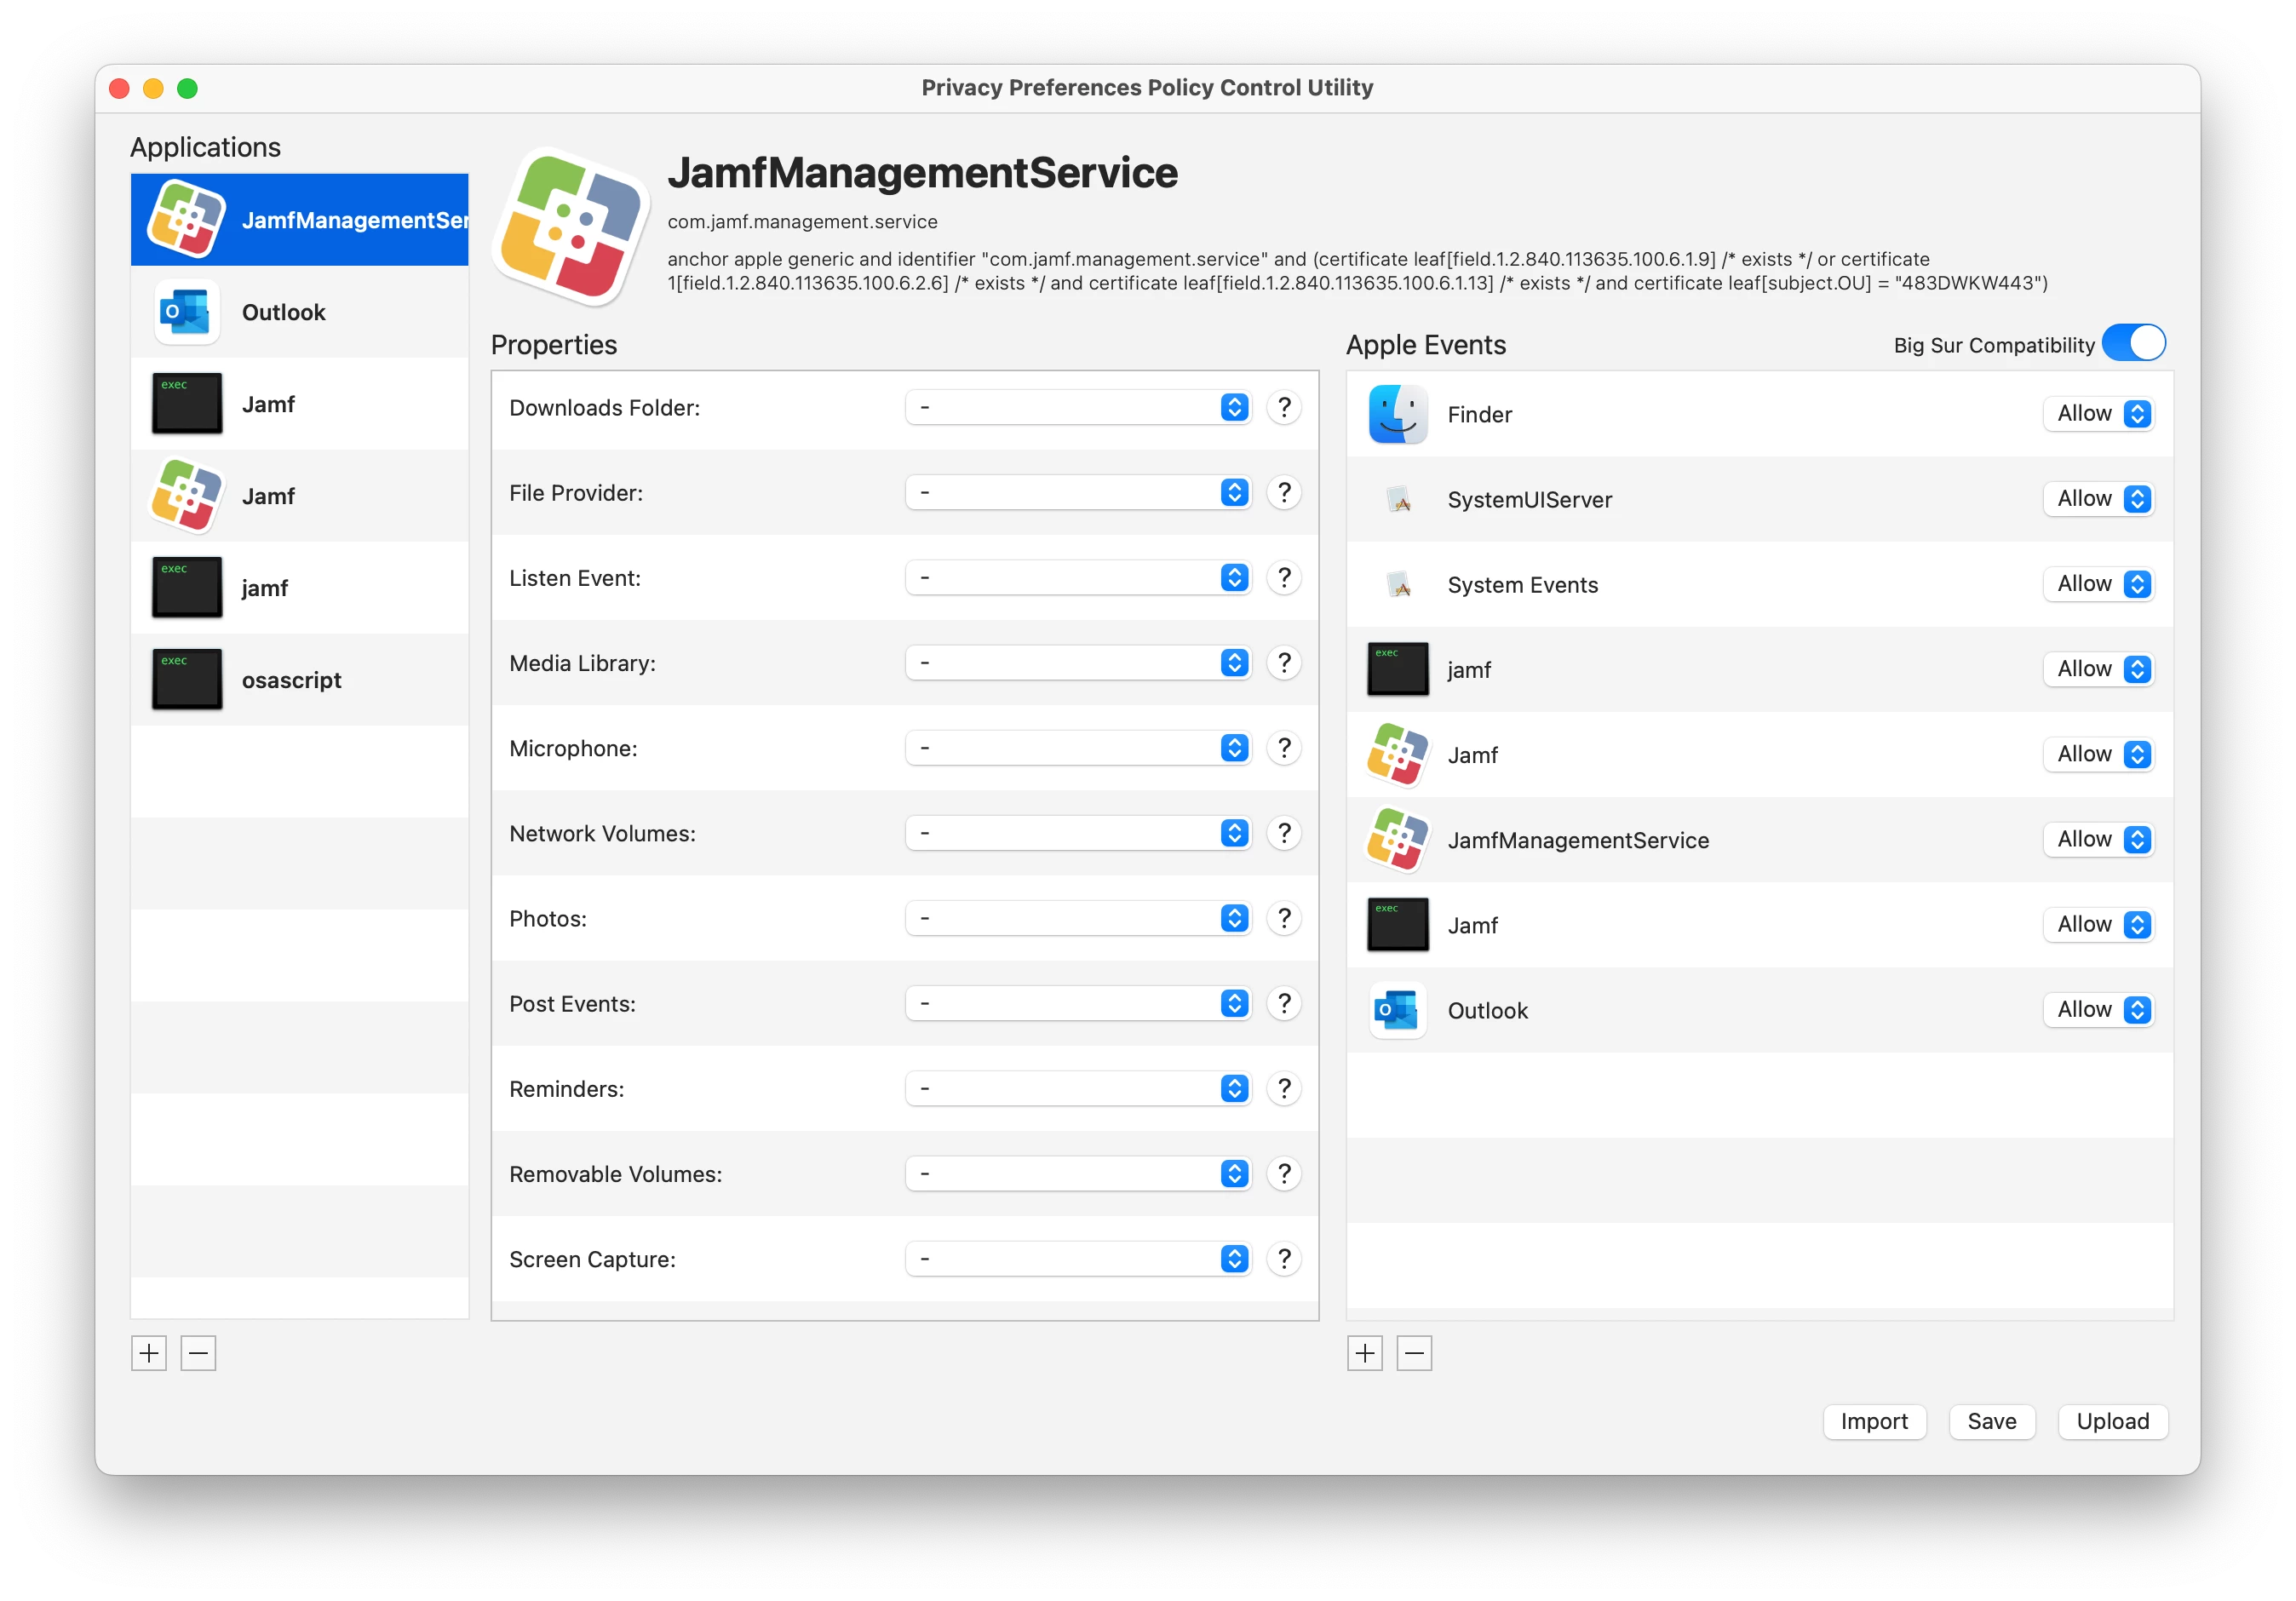Open the Microphone dropdown

(1078, 747)
